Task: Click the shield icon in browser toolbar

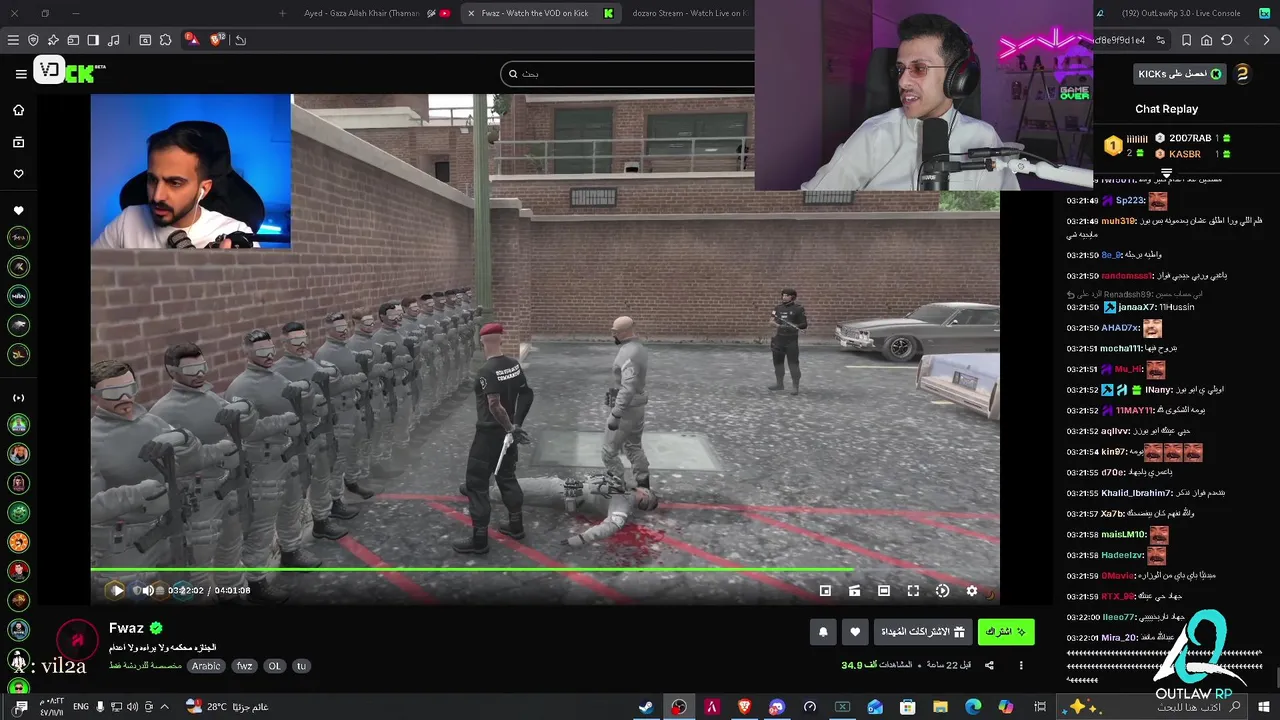Action: 33,40
